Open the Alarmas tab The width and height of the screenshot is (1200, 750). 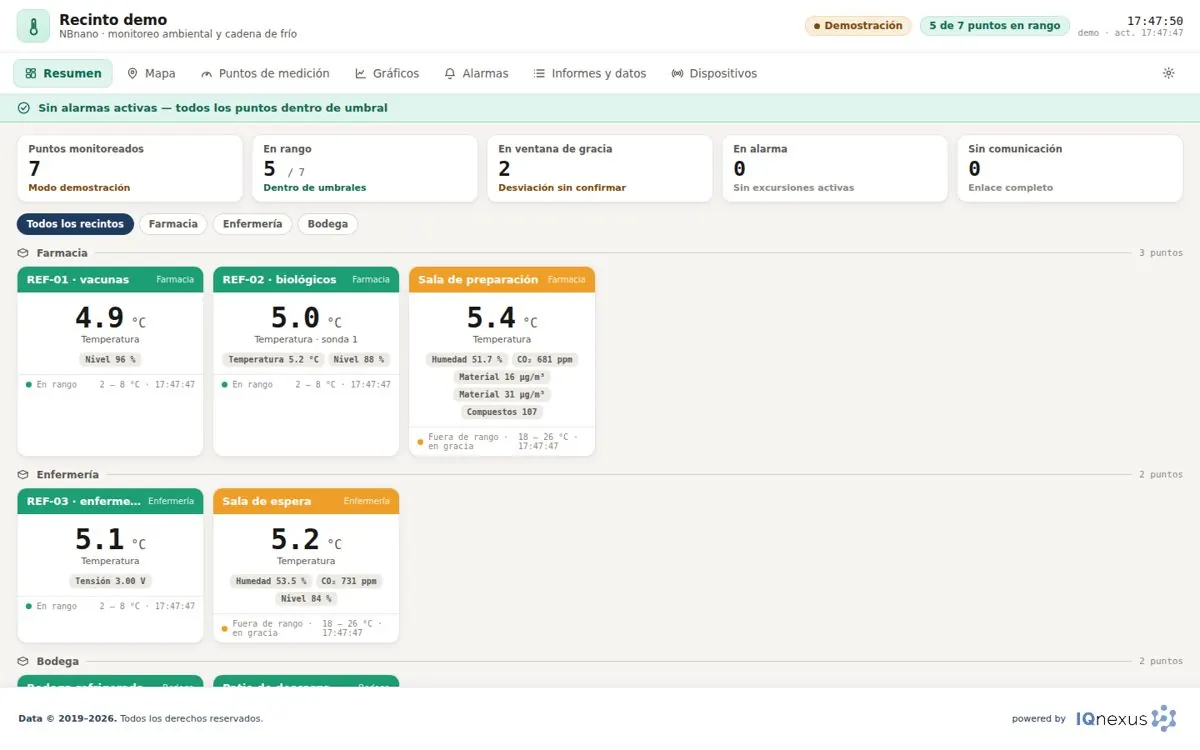476,73
